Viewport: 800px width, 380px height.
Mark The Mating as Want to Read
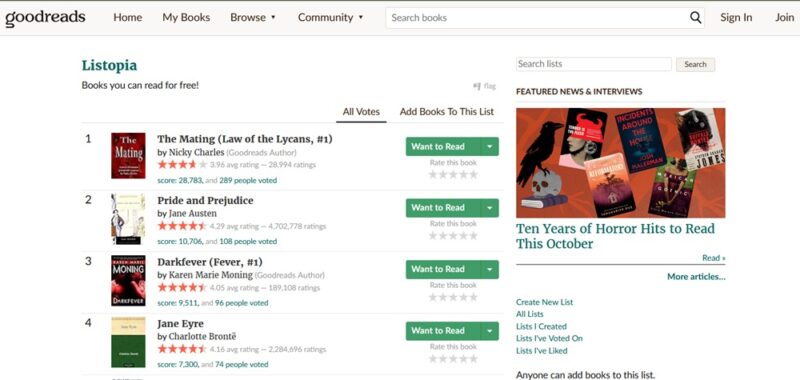point(443,147)
